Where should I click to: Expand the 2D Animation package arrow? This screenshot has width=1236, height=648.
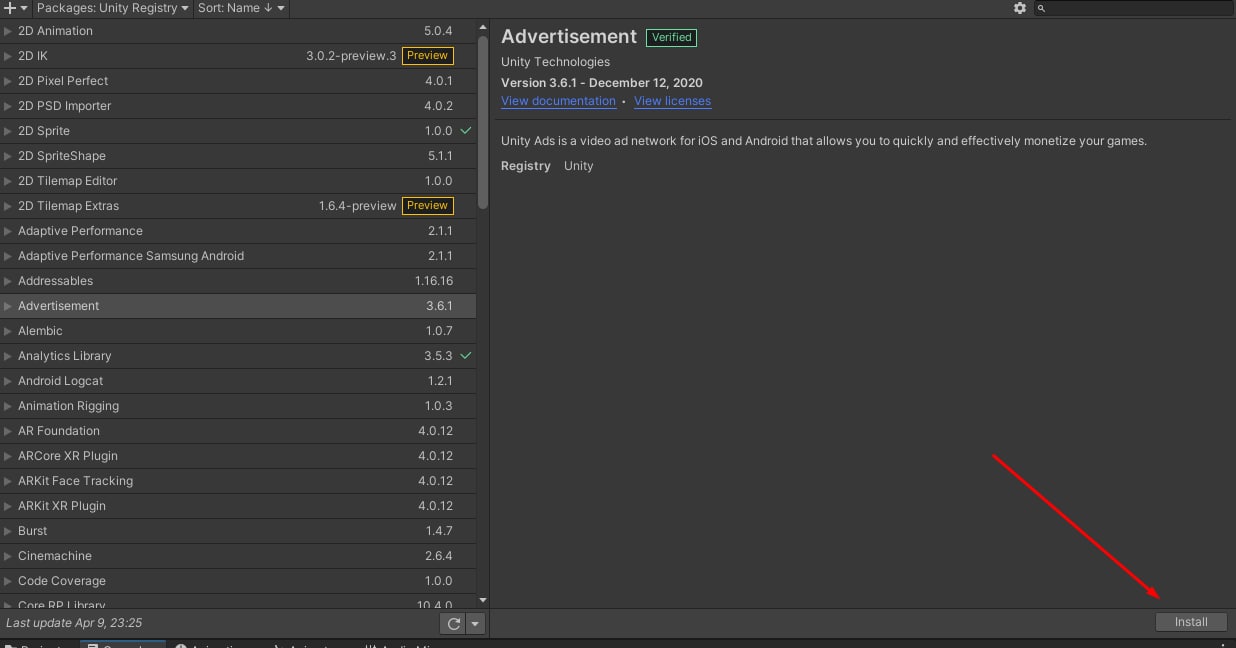8,31
